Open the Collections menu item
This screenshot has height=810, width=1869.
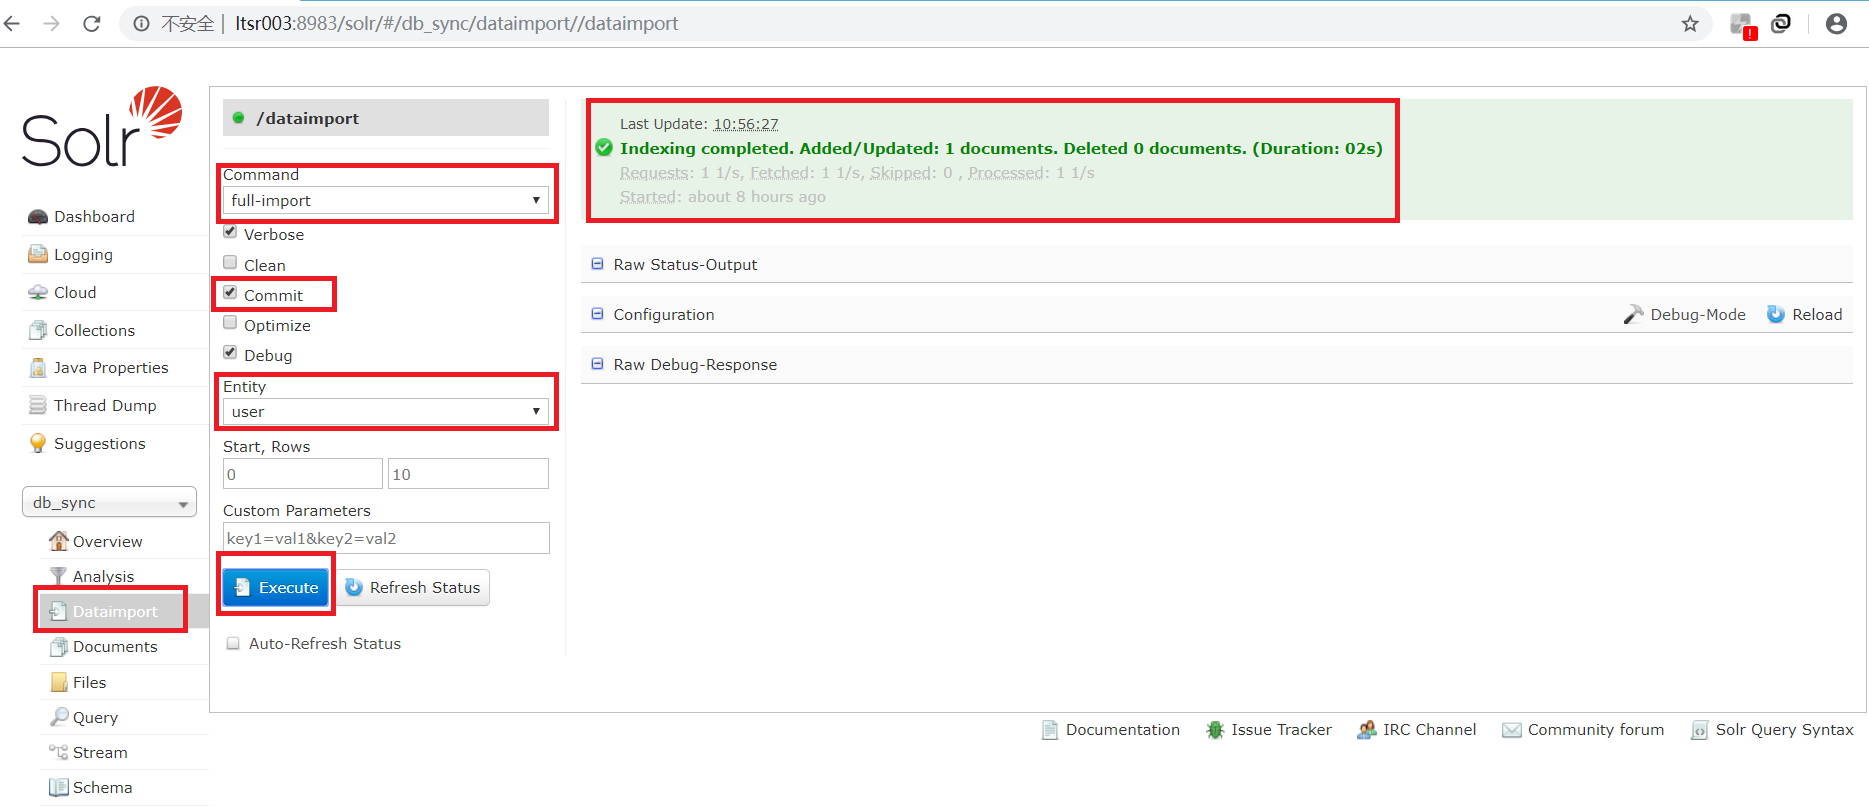pyautogui.click(x=94, y=330)
